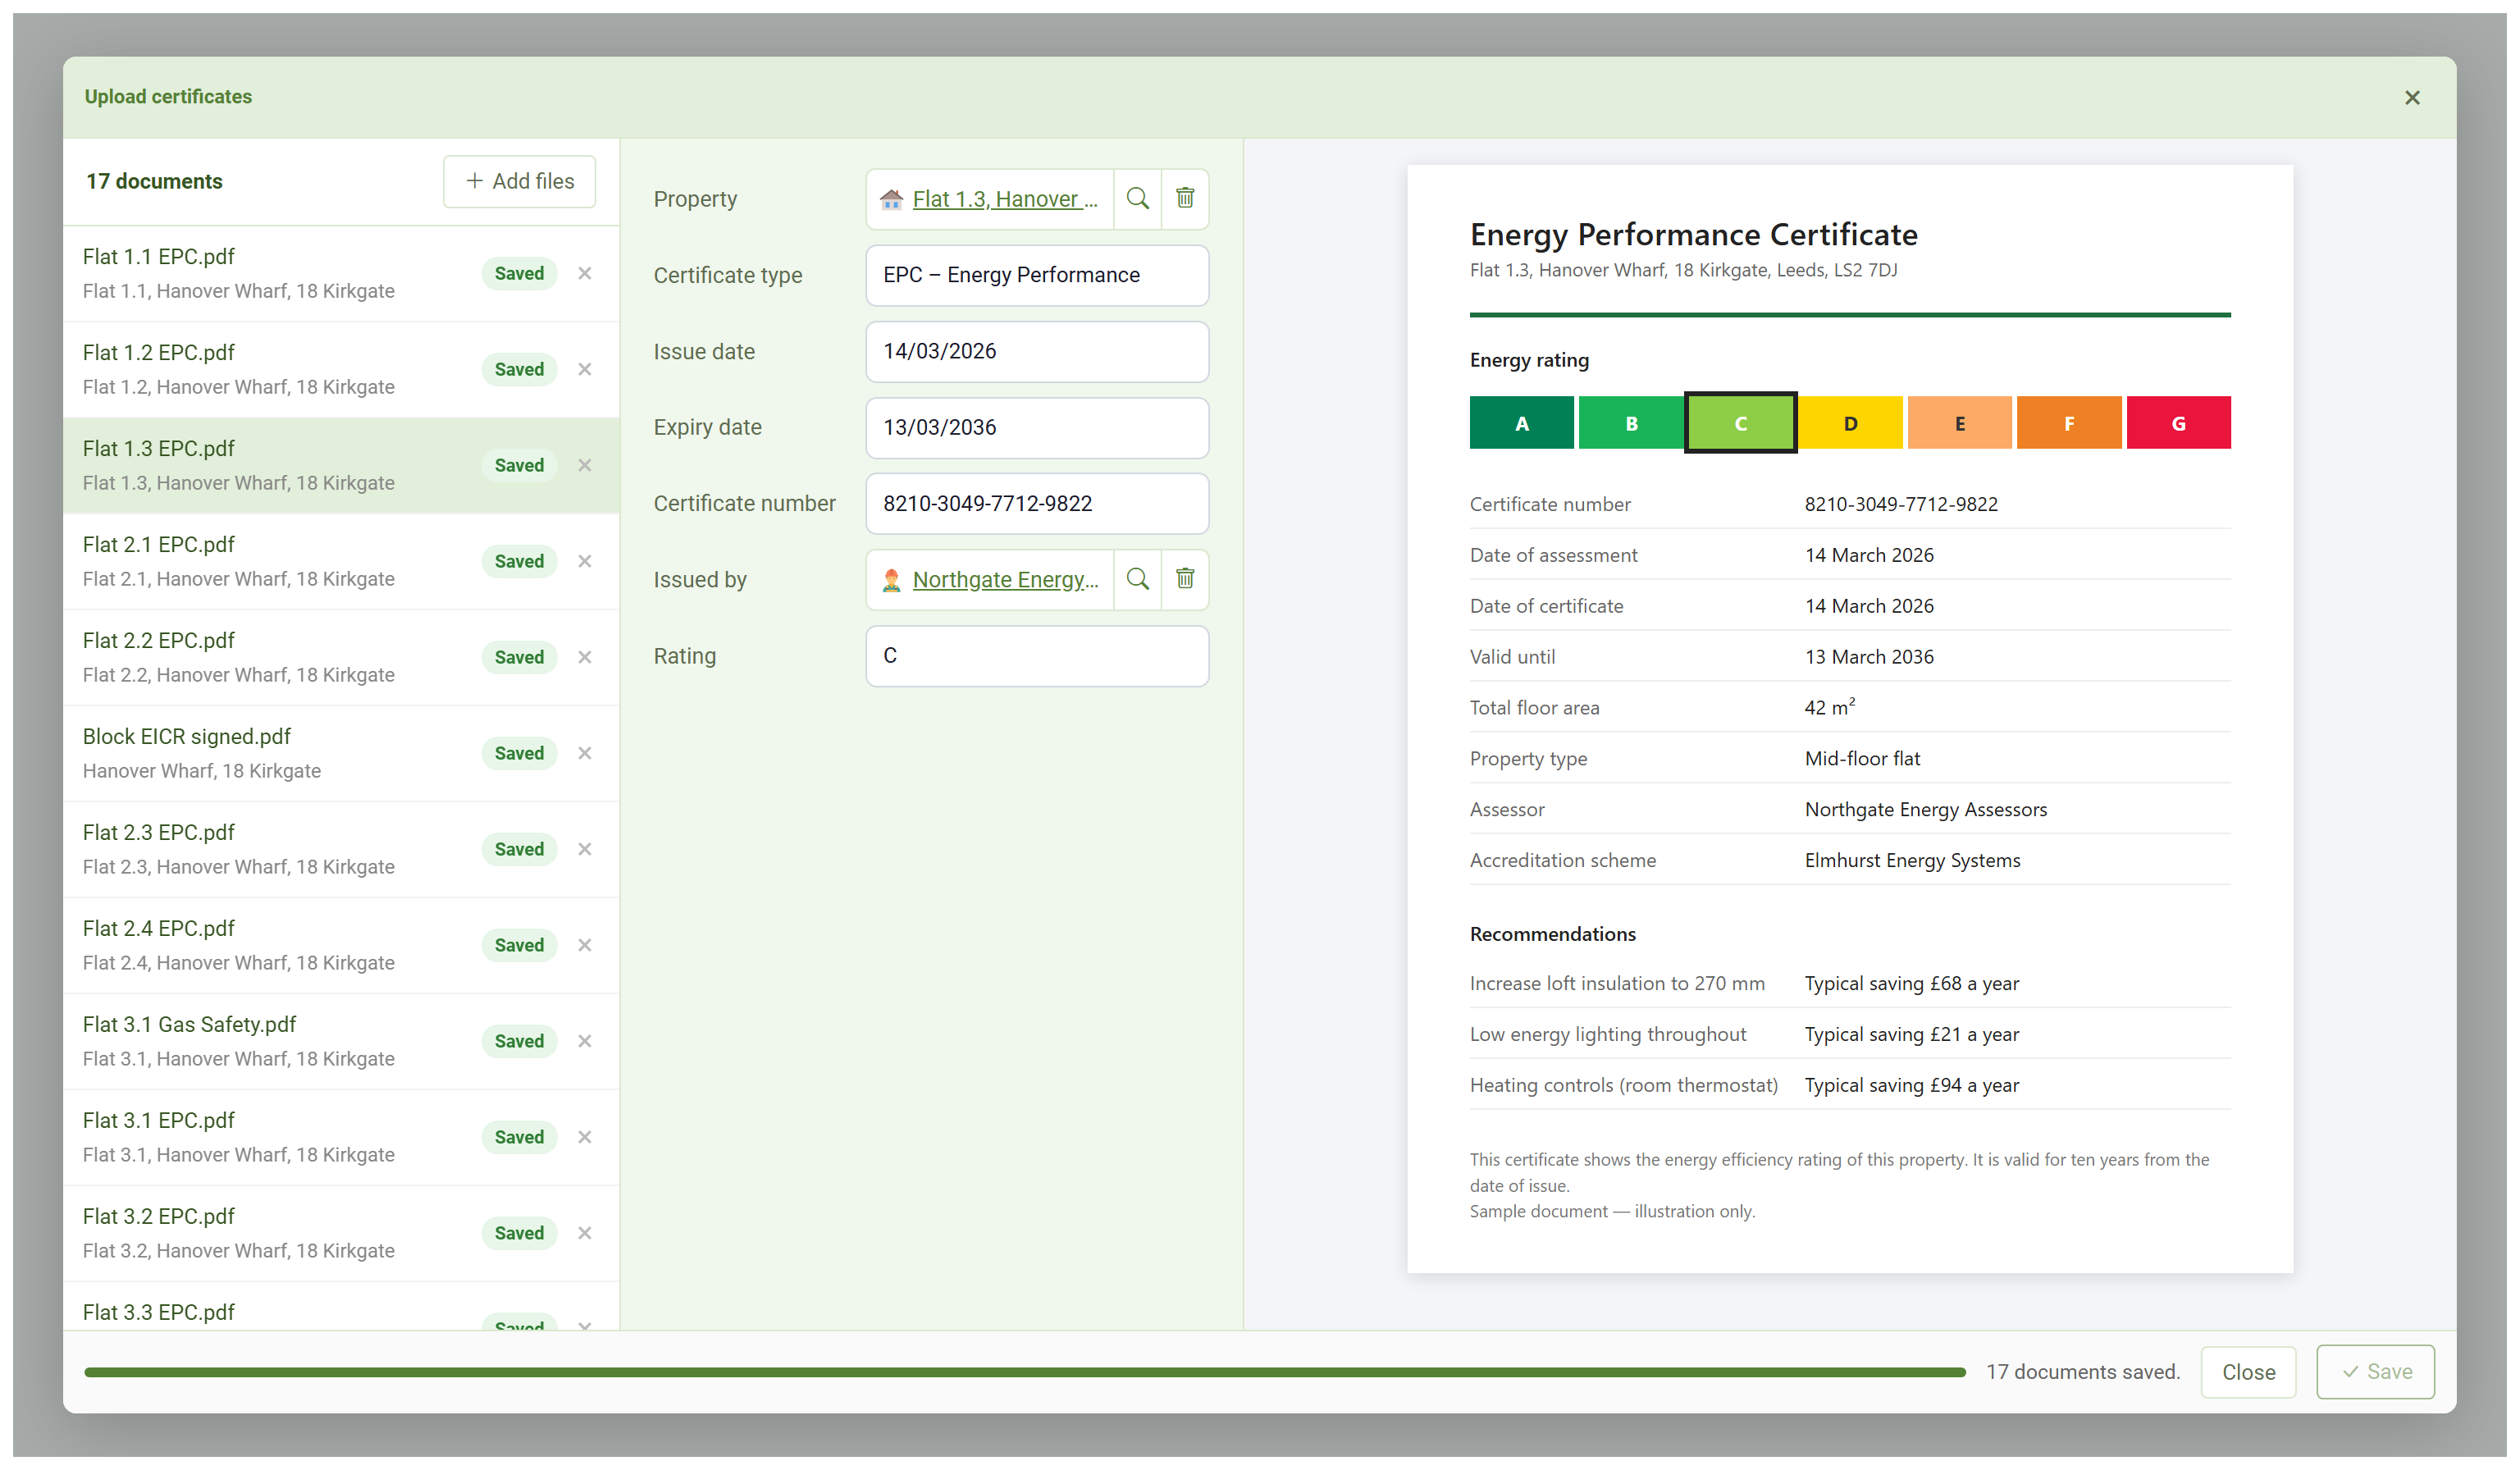Select Flat 1.1 EPC.pdf in the document list

341,273
